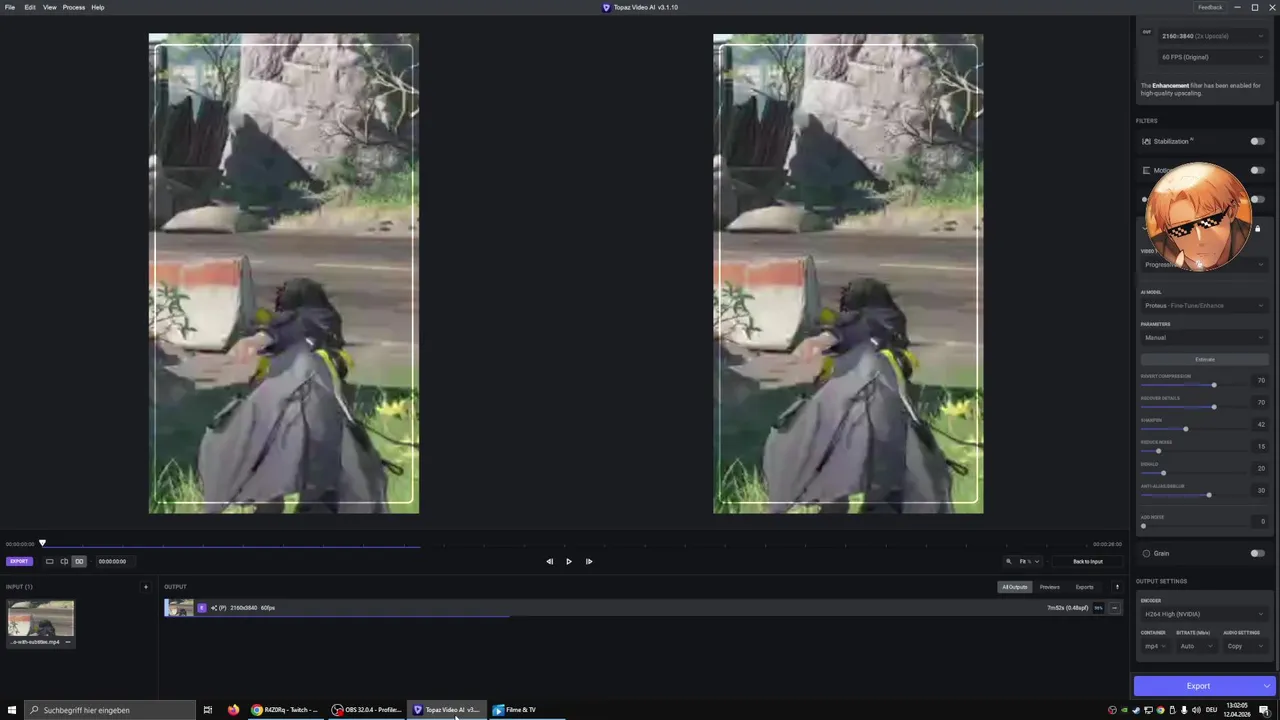Select the single view layout icon
Image resolution: width=1280 pixels, height=720 pixels.
(x=49, y=561)
